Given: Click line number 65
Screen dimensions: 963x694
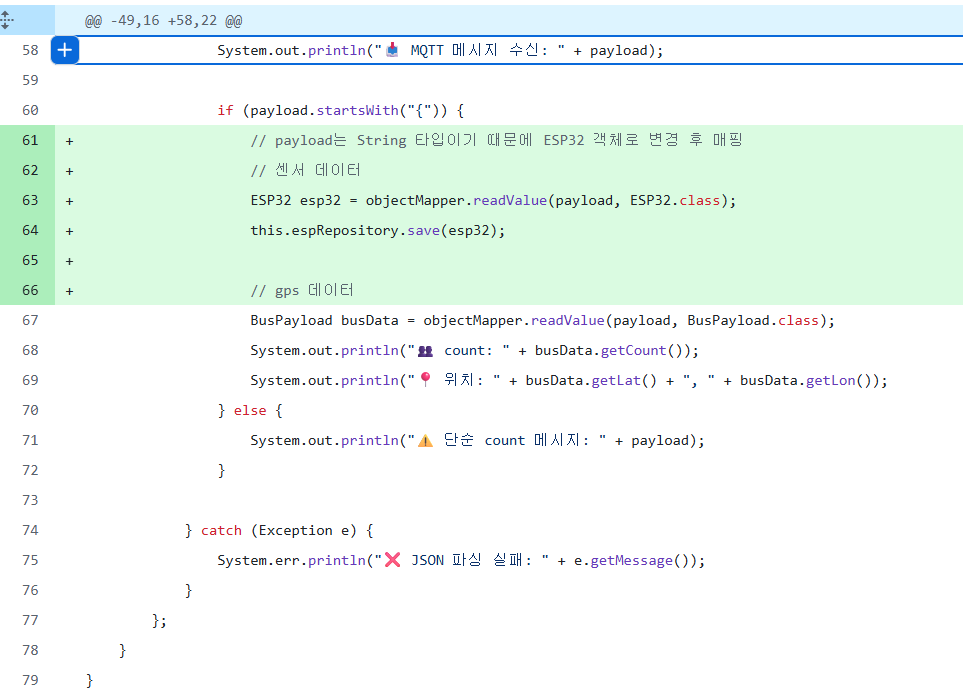Looking at the screenshot, I should pyautogui.click(x=30, y=260).
